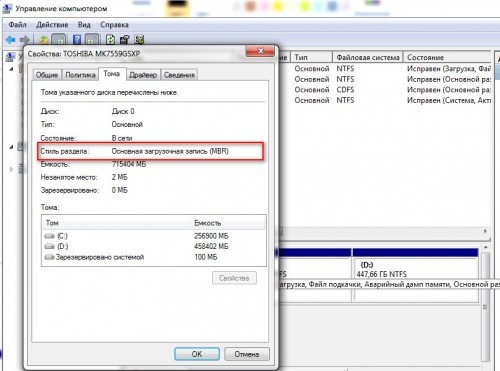Collapse the second group in console tree
This screenshot has height=371, width=500.
click(x=11, y=146)
